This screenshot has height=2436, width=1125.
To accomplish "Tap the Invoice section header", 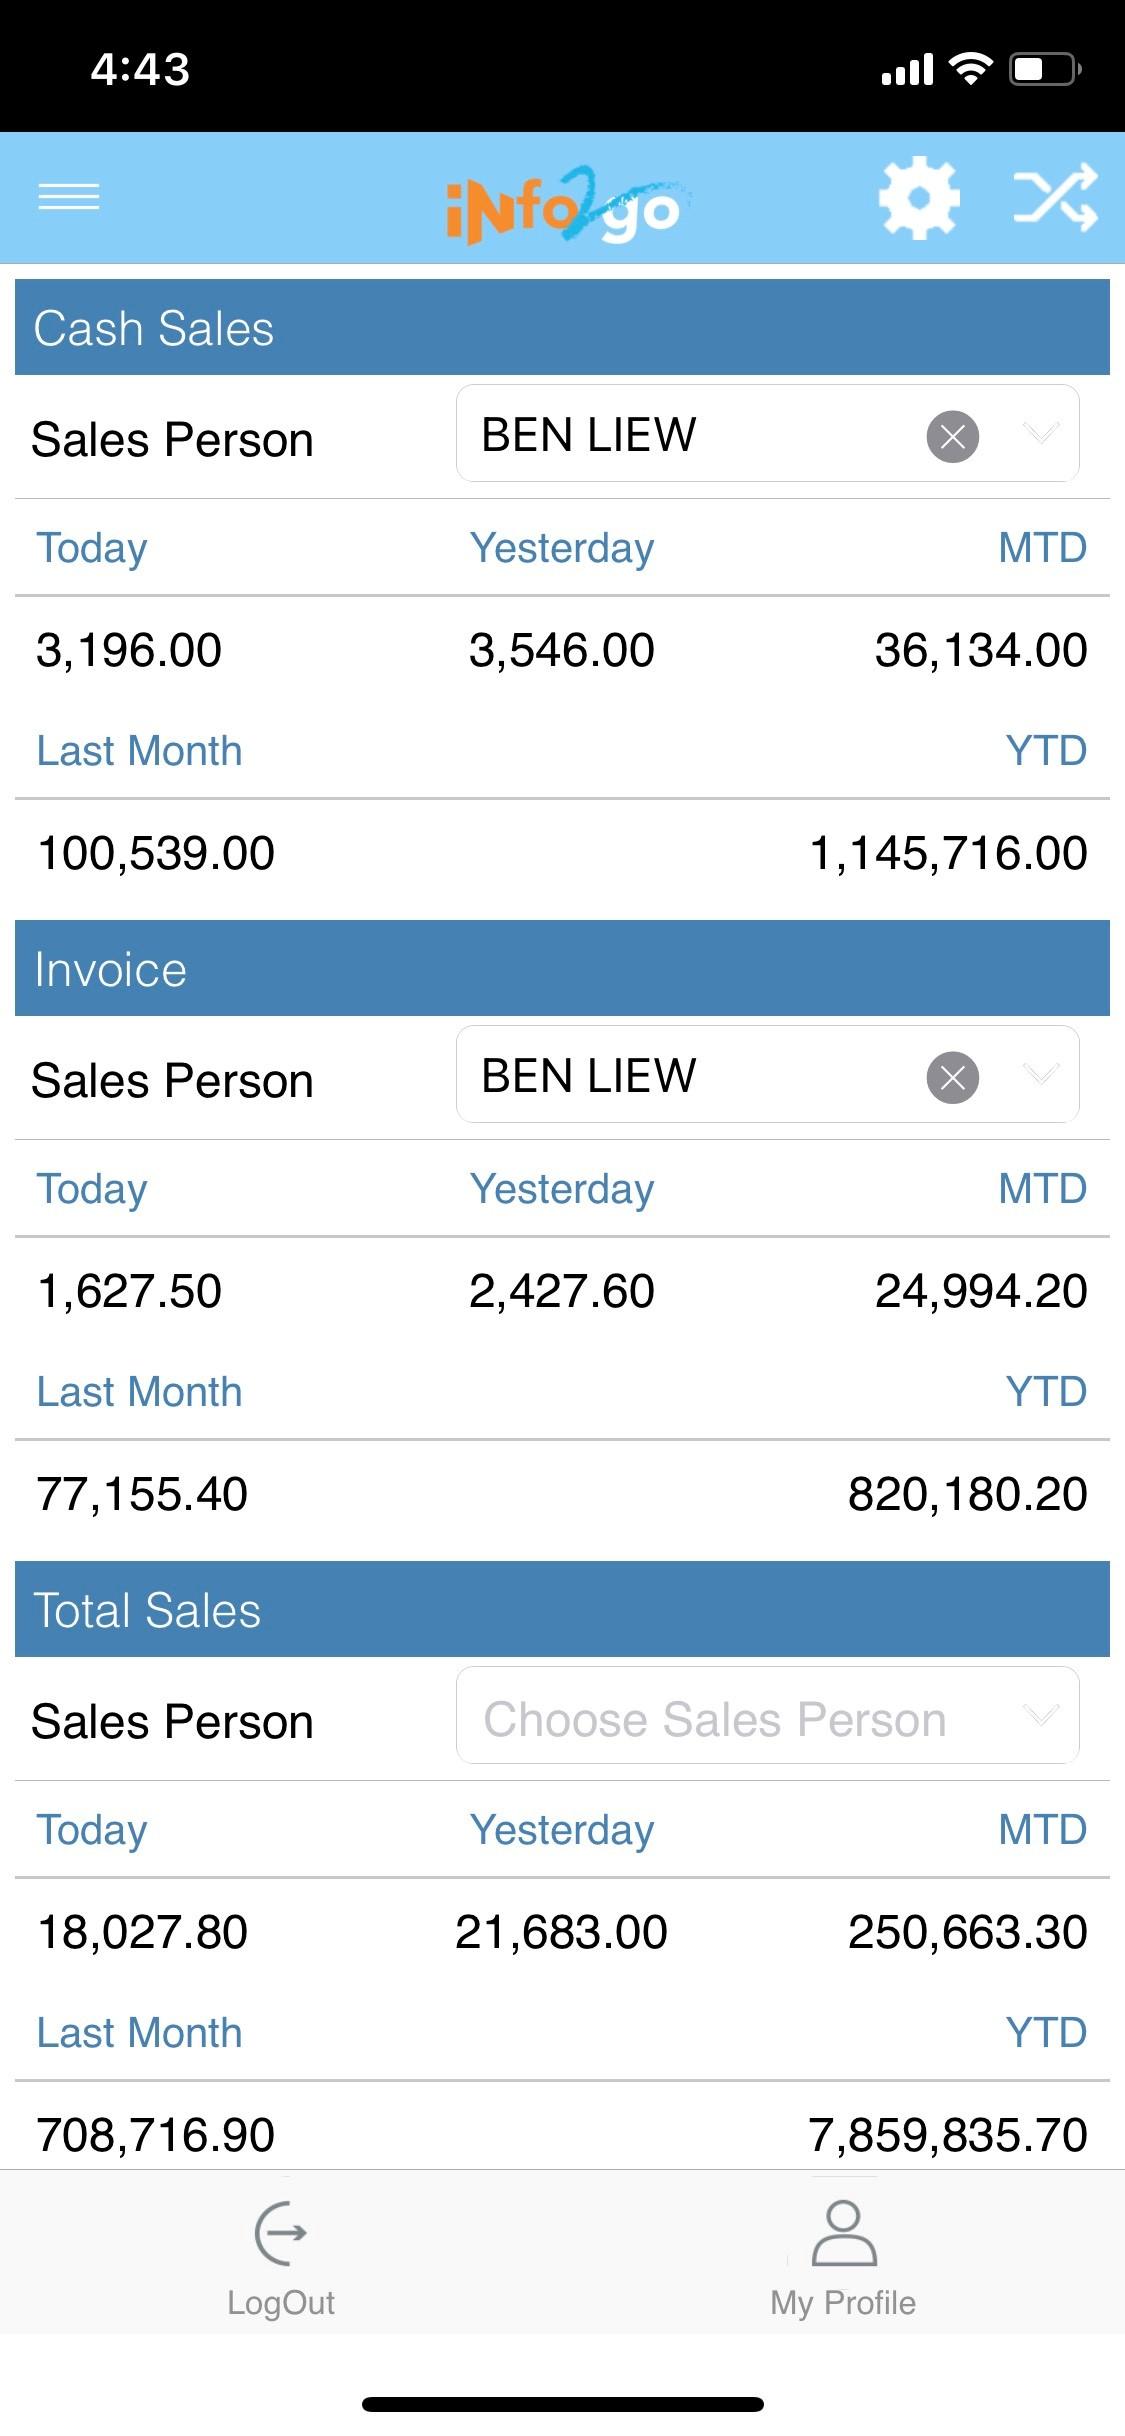I will pos(562,969).
